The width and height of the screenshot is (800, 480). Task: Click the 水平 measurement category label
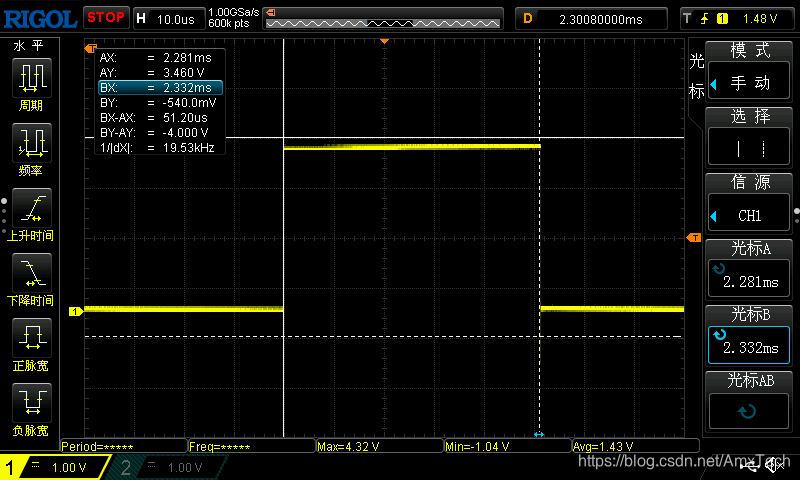29,46
